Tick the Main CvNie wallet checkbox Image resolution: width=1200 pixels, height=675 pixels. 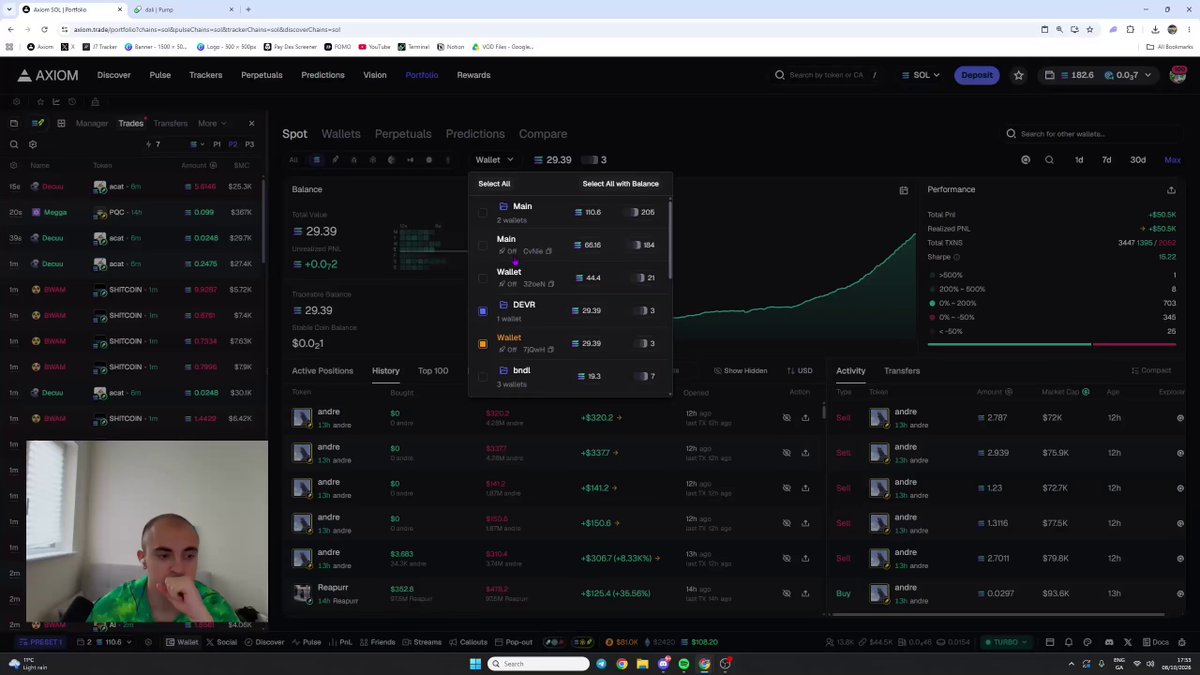click(483, 245)
